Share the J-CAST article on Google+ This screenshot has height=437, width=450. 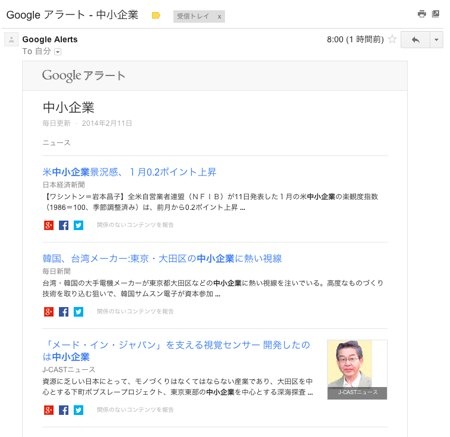(49, 410)
